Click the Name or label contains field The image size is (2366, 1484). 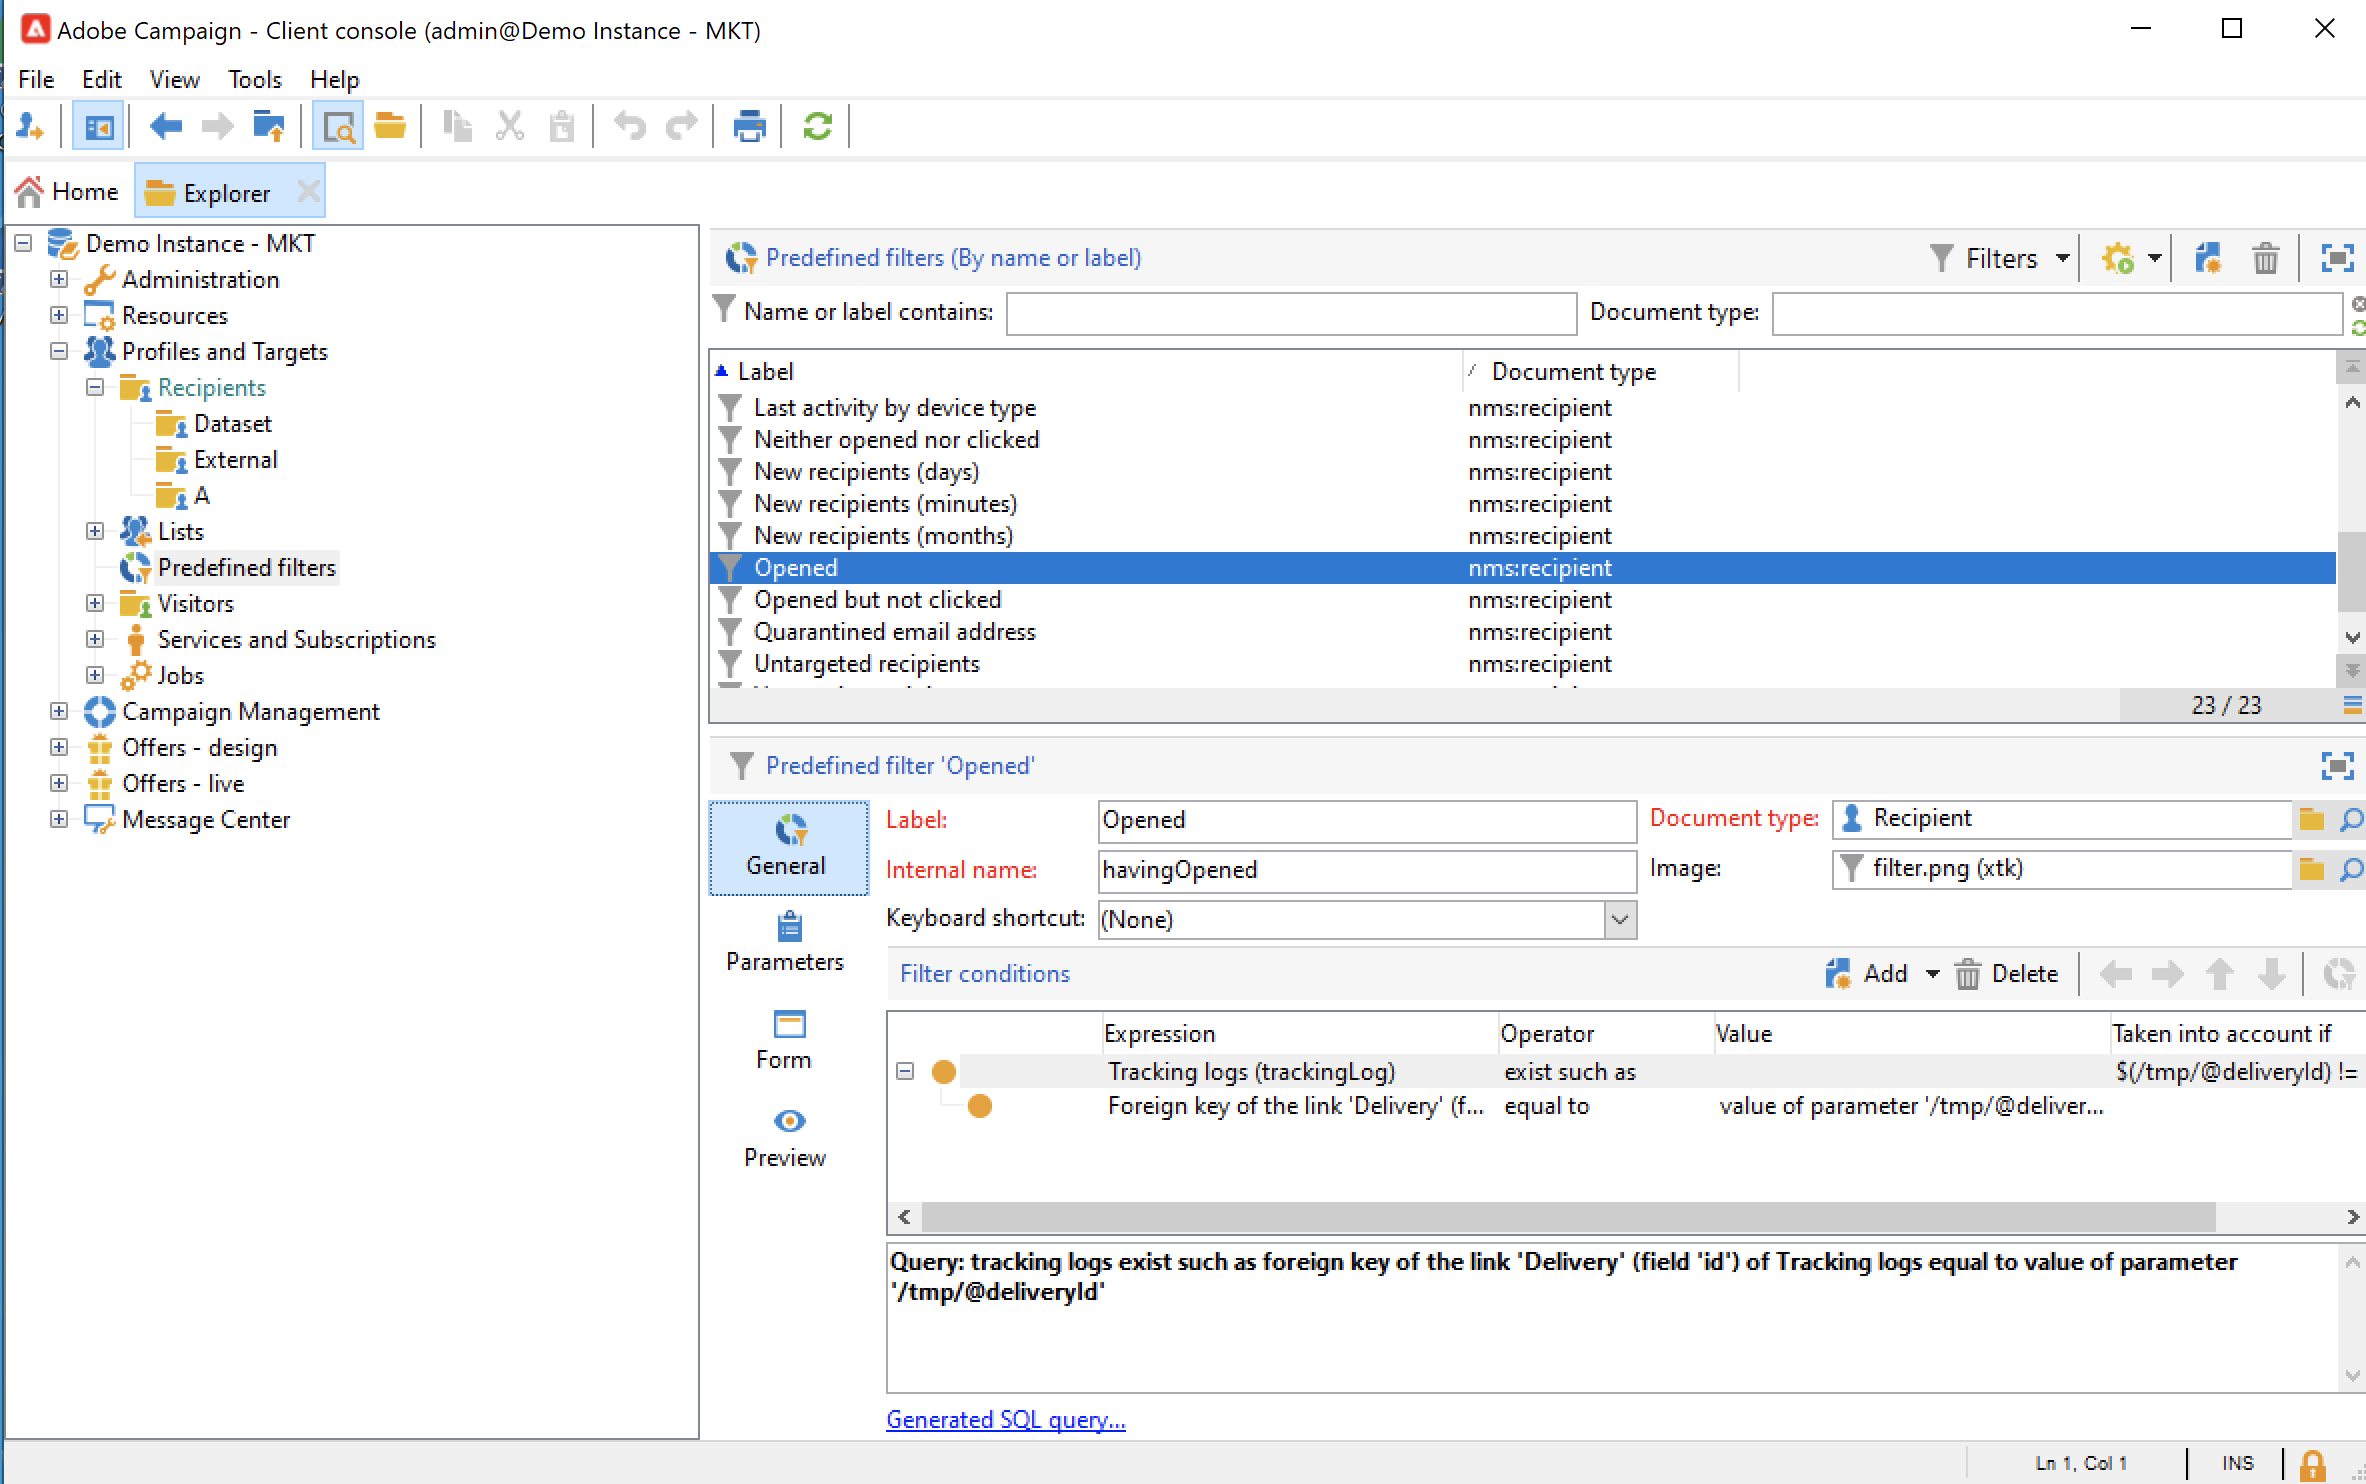click(x=1290, y=314)
